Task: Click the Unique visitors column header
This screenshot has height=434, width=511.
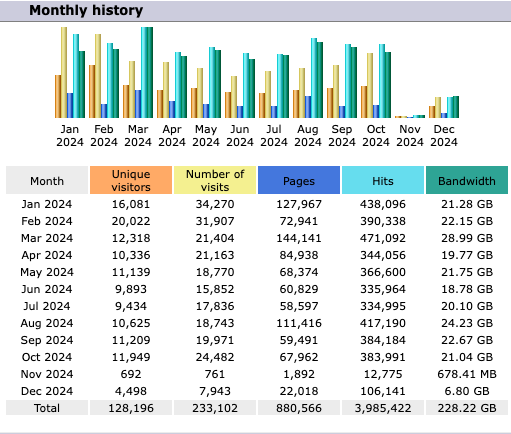Action: (131, 180)
